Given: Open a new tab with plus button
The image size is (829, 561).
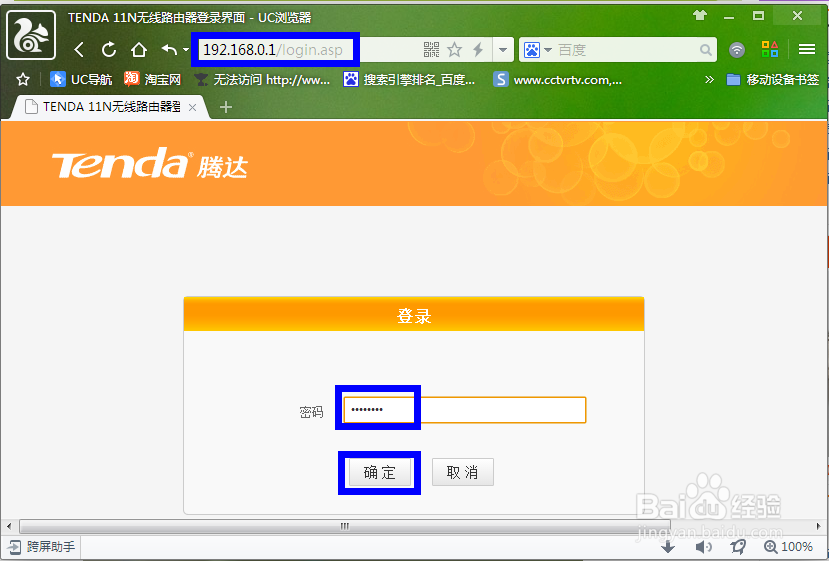Looking at the screenshot, I should [226, 107].
